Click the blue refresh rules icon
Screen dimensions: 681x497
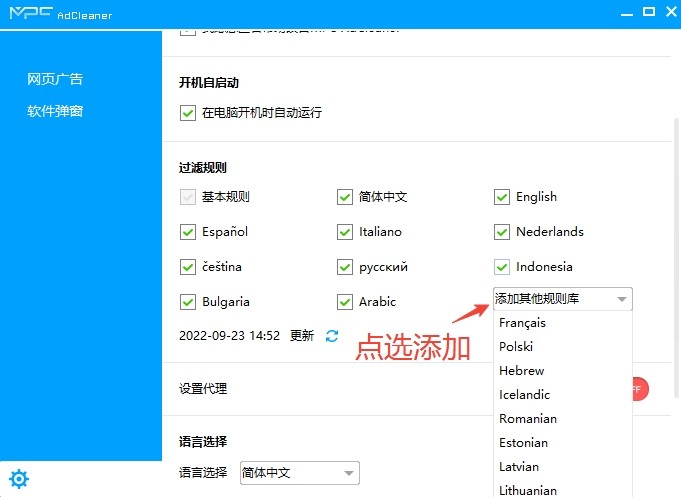click(332, 336)
